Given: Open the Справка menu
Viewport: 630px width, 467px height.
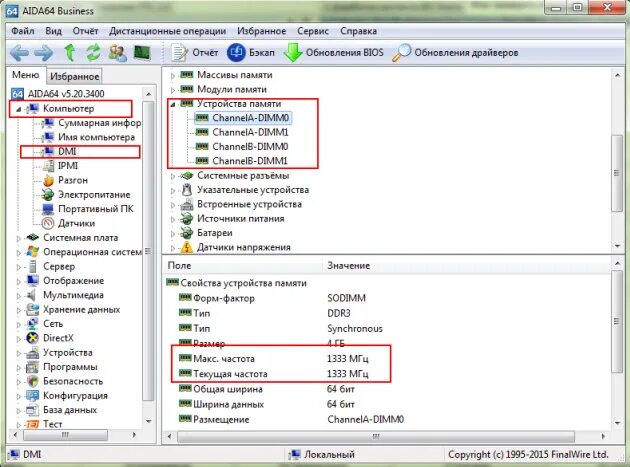Looking at the screenshot, I should [358, 31].
